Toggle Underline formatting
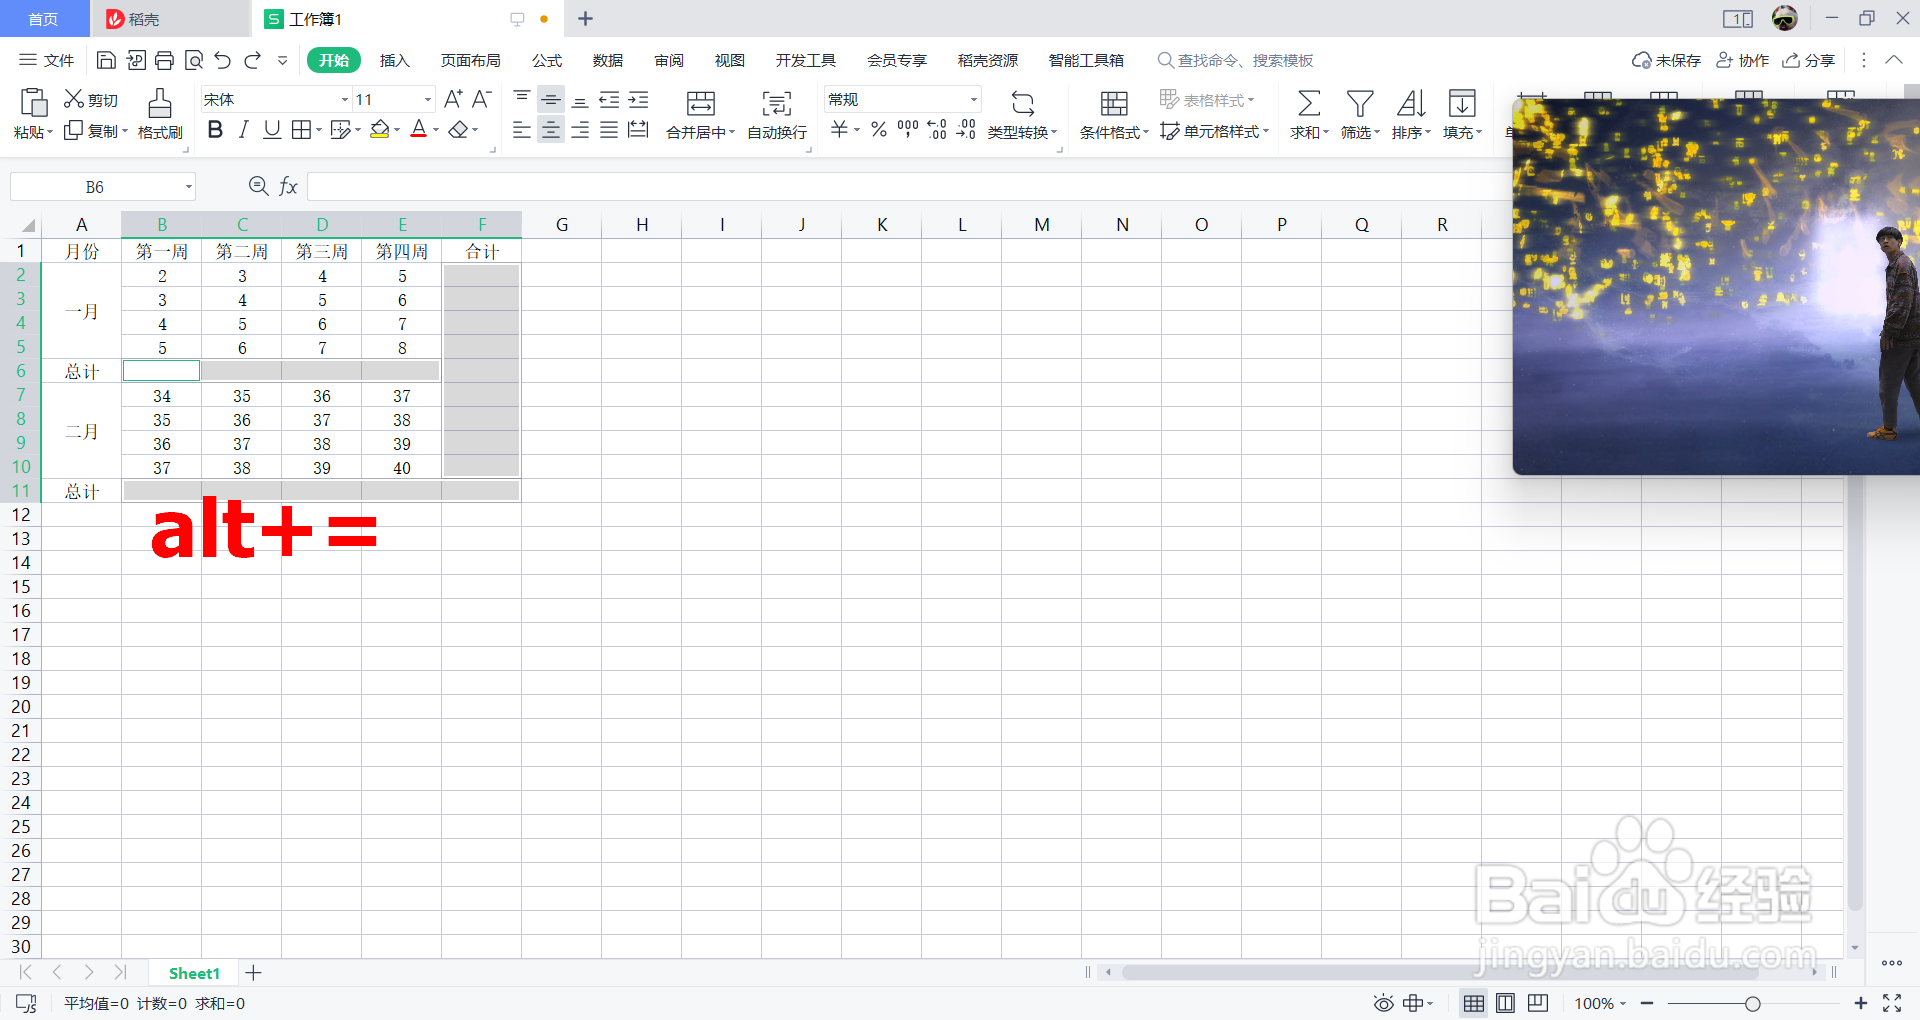 coord(271,130)
